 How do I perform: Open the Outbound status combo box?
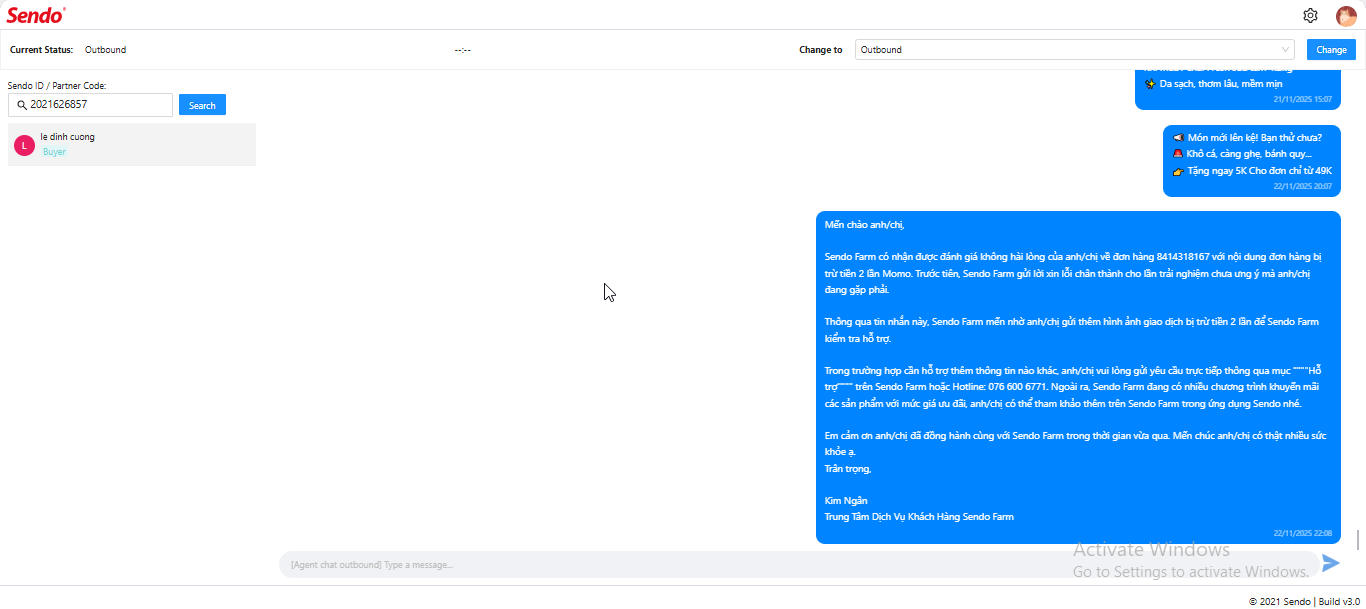pos(1075,50)
